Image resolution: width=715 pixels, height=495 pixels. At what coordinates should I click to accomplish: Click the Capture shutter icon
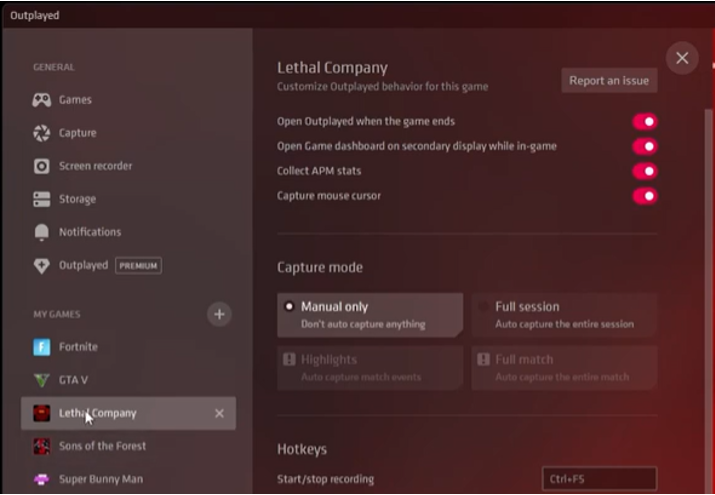pyautogui.click(x=41, y=133)
